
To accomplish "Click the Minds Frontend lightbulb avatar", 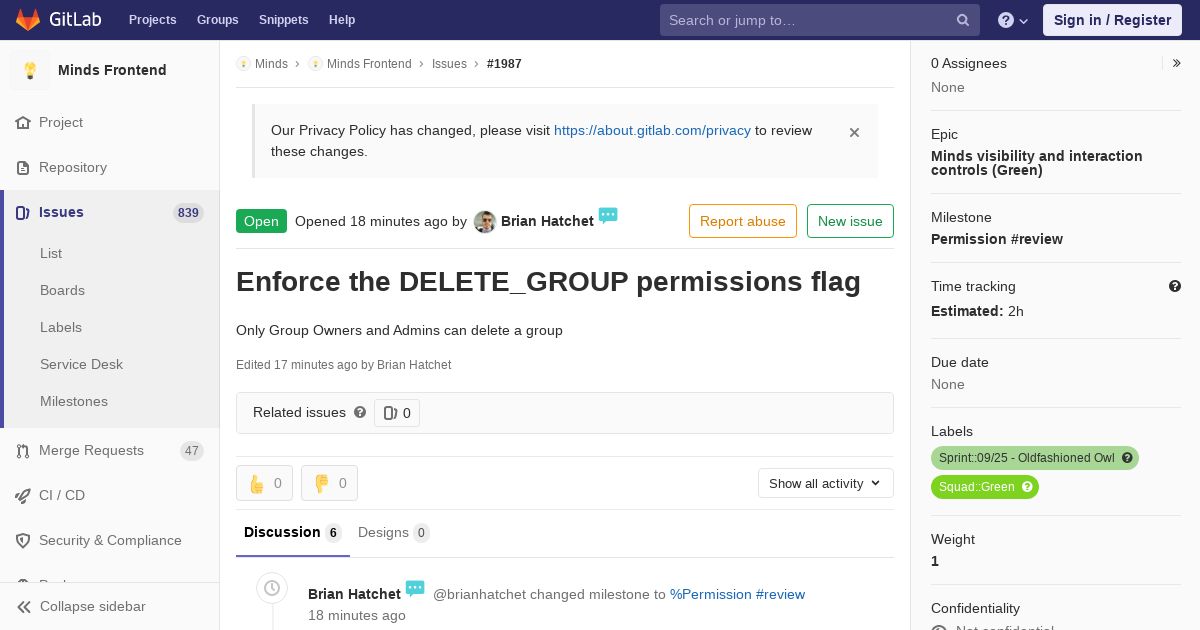I will 30,70.
